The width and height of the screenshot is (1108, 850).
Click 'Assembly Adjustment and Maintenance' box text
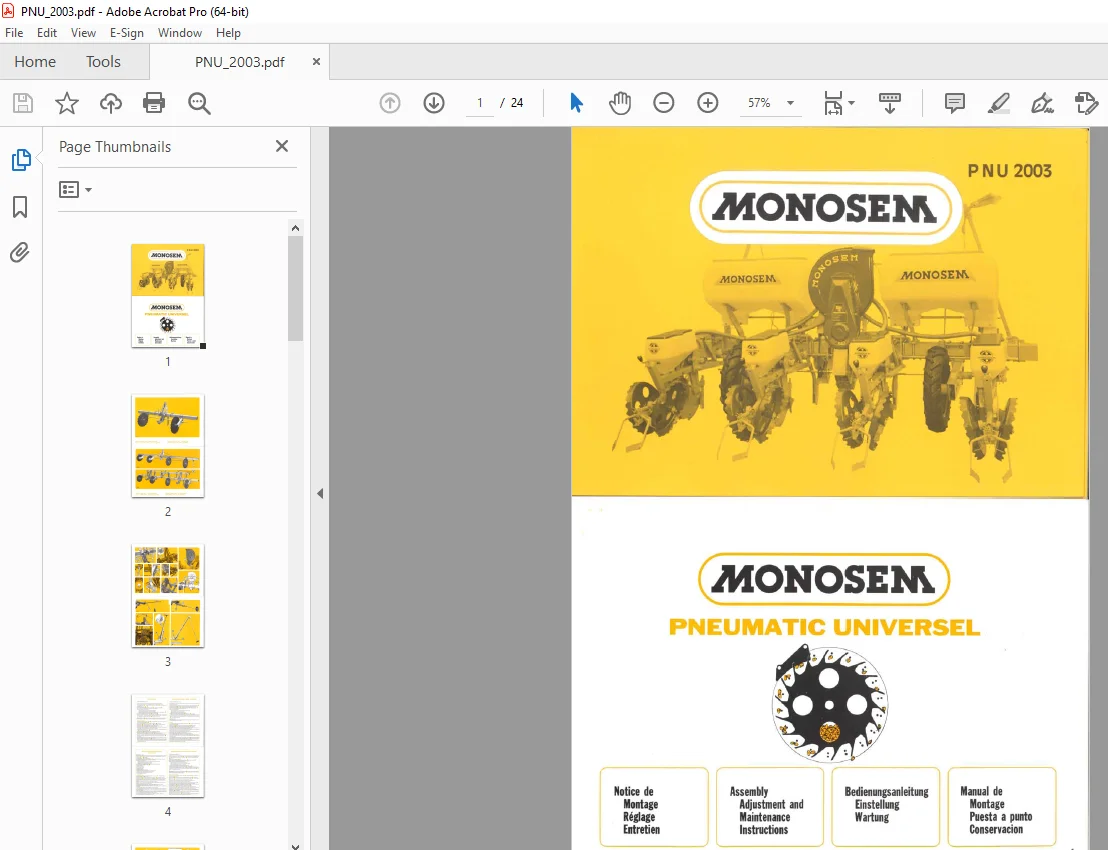tap(767, 804)
